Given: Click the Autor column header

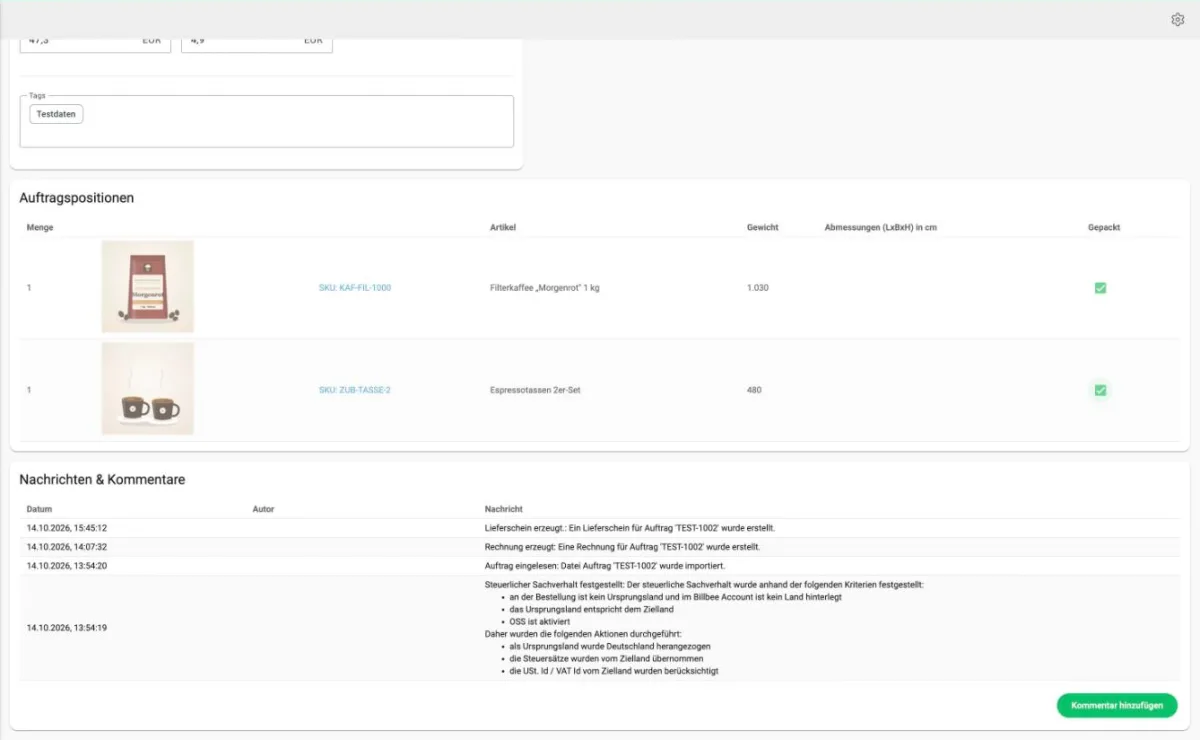Looking at the screenshot, I should 264,509.
